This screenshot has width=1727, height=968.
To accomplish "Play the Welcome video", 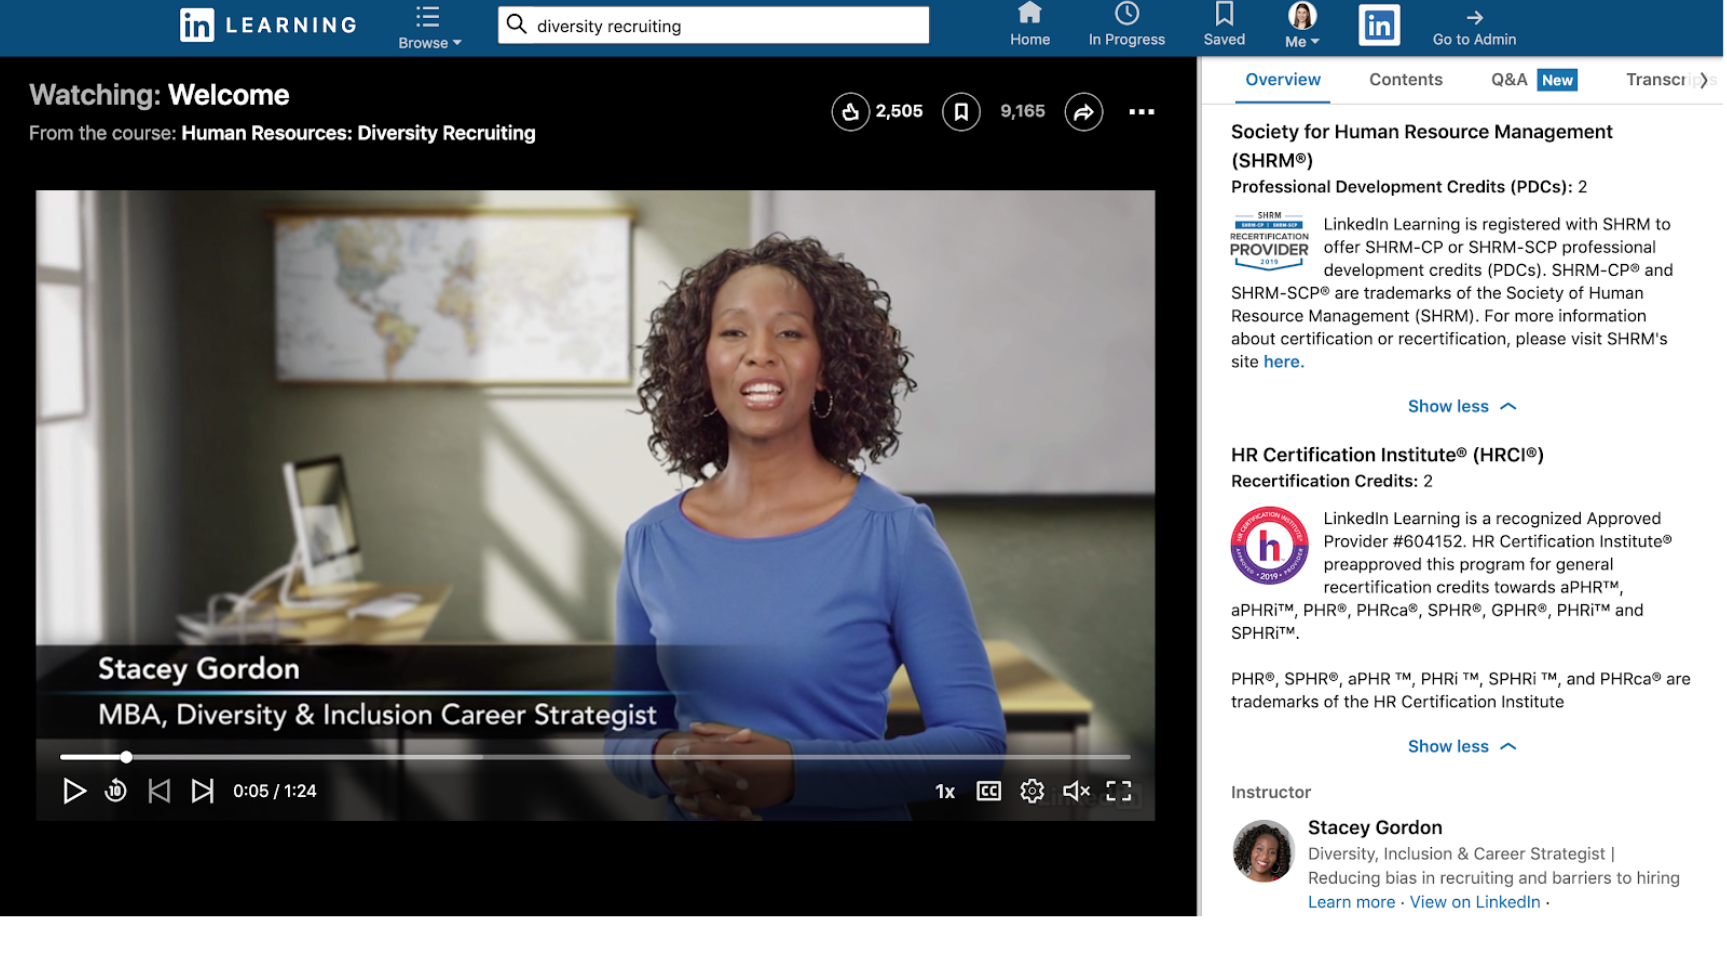I will [x=74, y=791].
